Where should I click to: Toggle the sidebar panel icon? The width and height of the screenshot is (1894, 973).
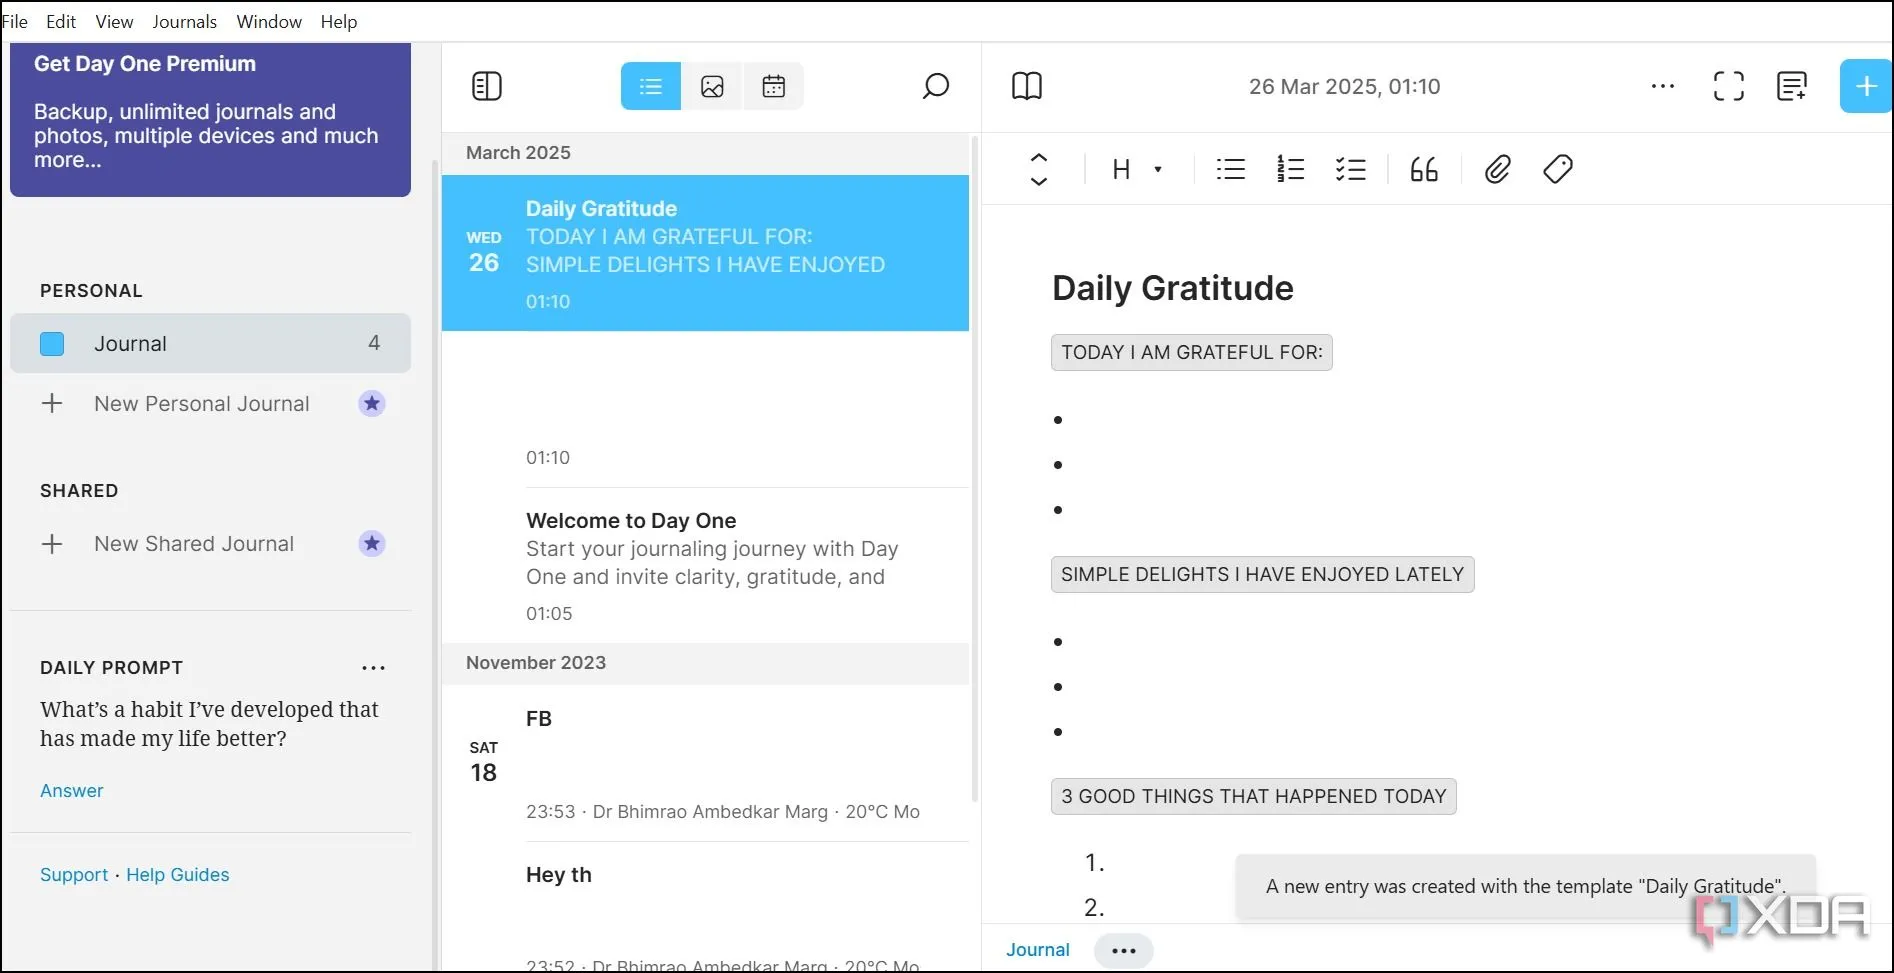(487, 87)
